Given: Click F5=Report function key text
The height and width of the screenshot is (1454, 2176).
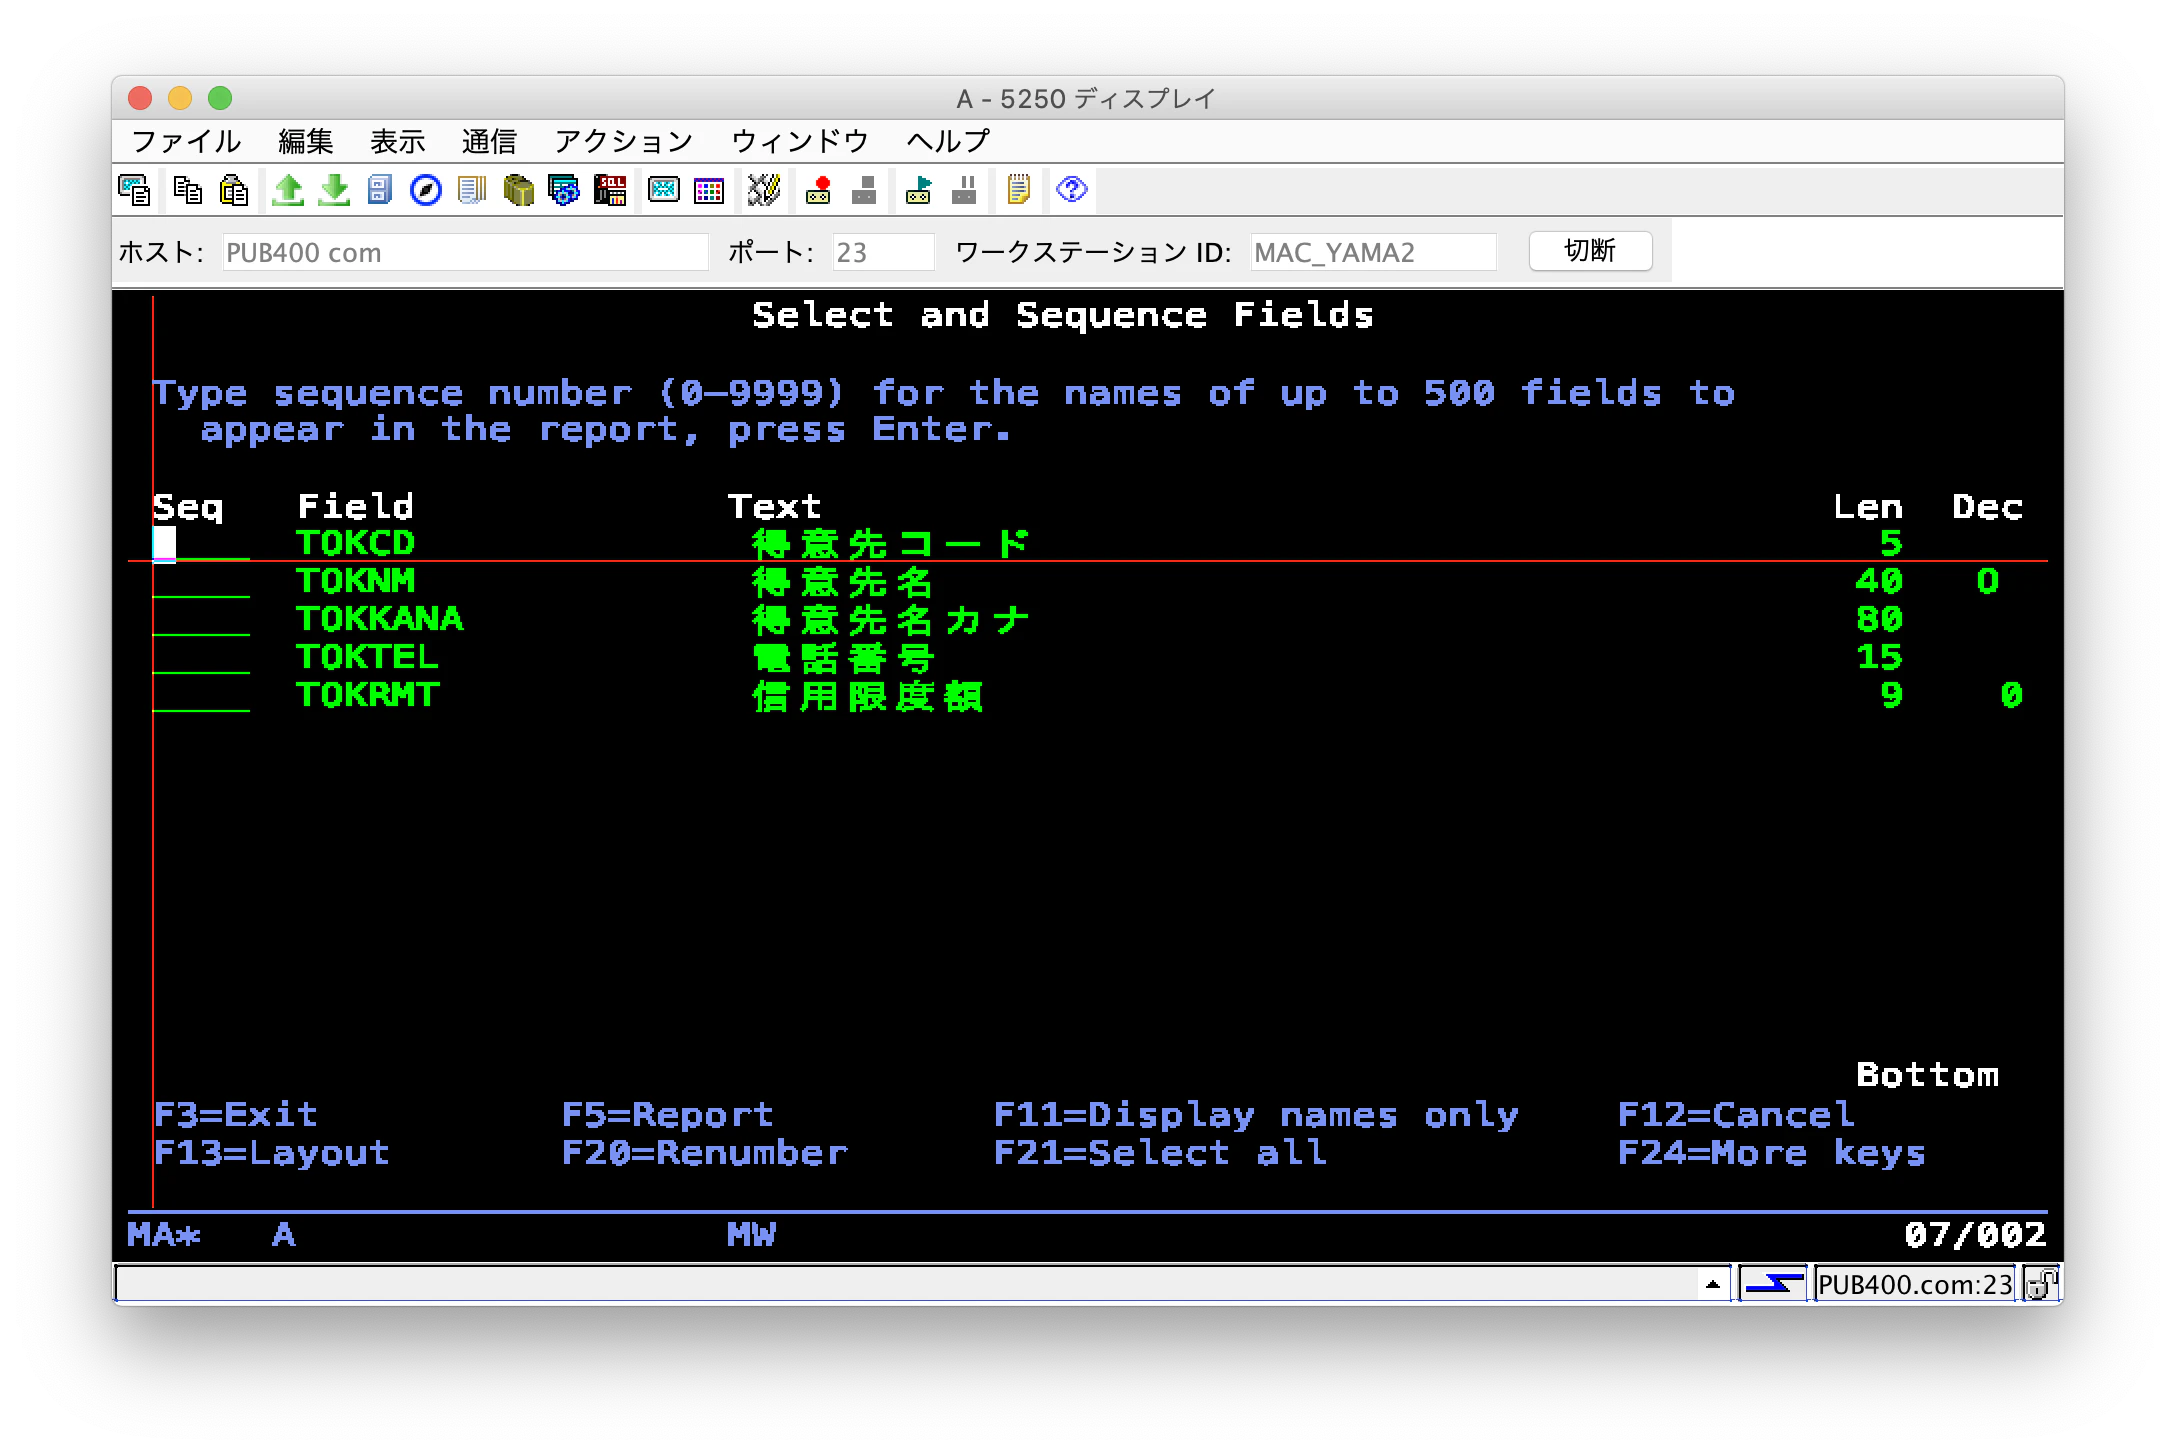Looking at the screenshot, I should [x=667, y=1114].
